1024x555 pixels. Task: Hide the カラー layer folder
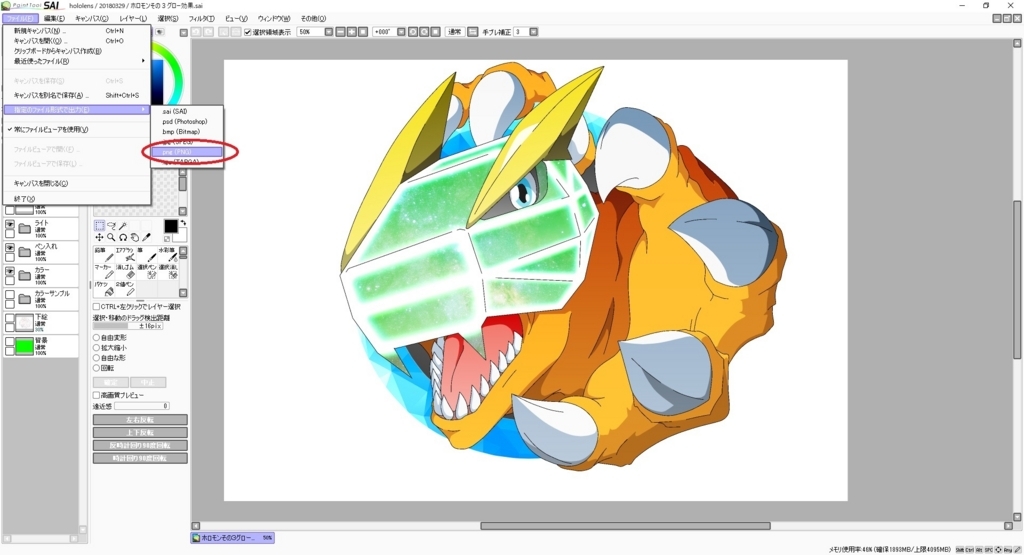[x=10, y=271]
